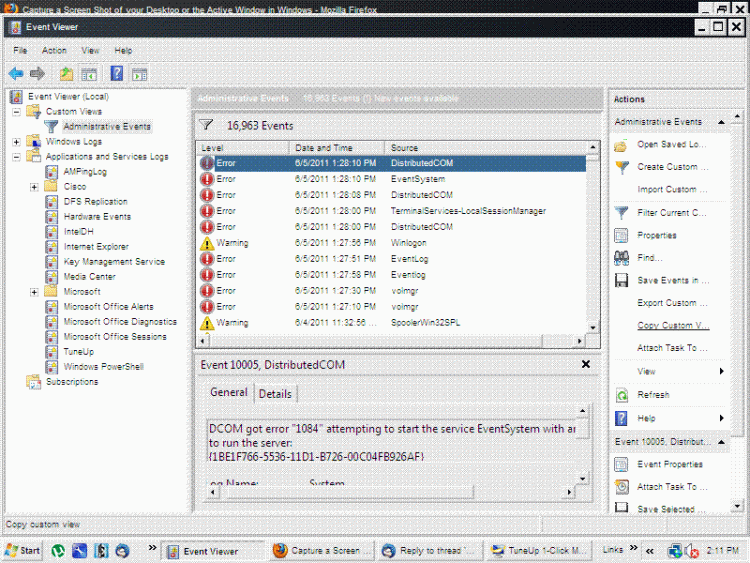Open the Help submenu arrow in Actions
This screenshot has width=750, height=563.
click(x=721, y=418)
